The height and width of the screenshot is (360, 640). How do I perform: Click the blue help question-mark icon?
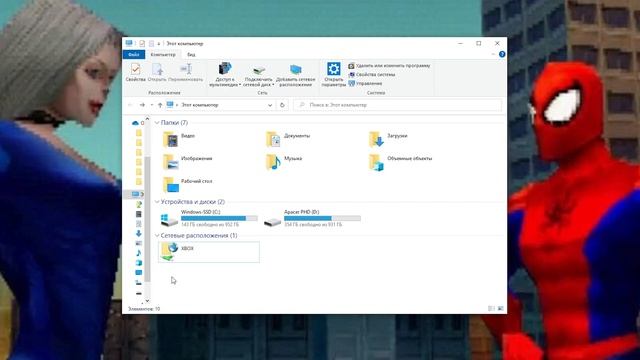tap(502, 54)
